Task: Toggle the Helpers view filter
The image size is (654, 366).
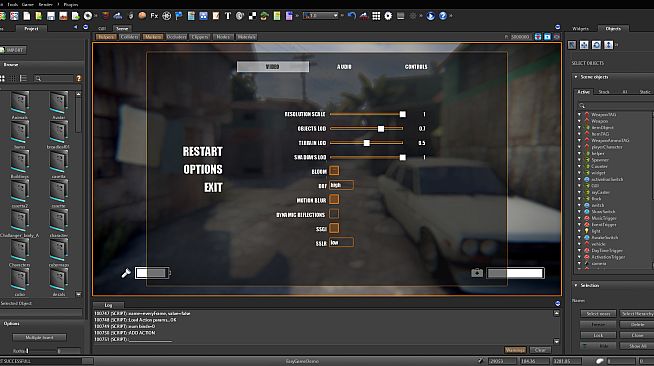Action: [x=106, y=37]
